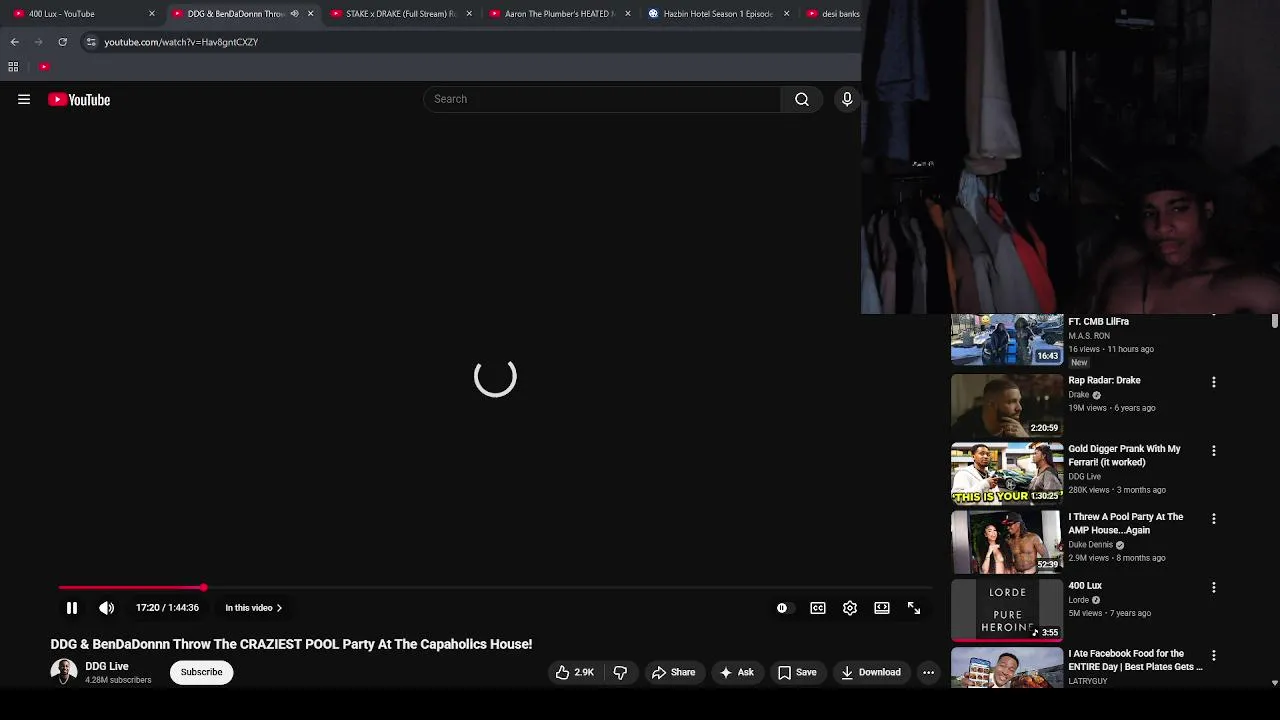Click the 17:20 / 1:44:36 time display
Image resolution: width=1280 pixels, height=720 pixels.
click(x=168, y=608)
